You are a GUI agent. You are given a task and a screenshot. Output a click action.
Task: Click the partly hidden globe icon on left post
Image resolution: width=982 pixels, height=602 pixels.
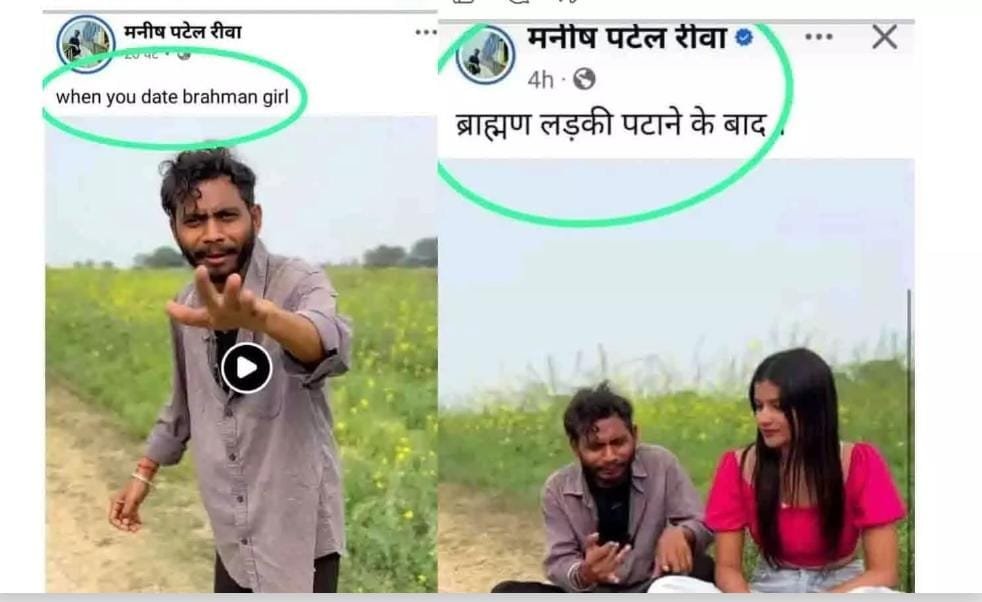[183, 54]
